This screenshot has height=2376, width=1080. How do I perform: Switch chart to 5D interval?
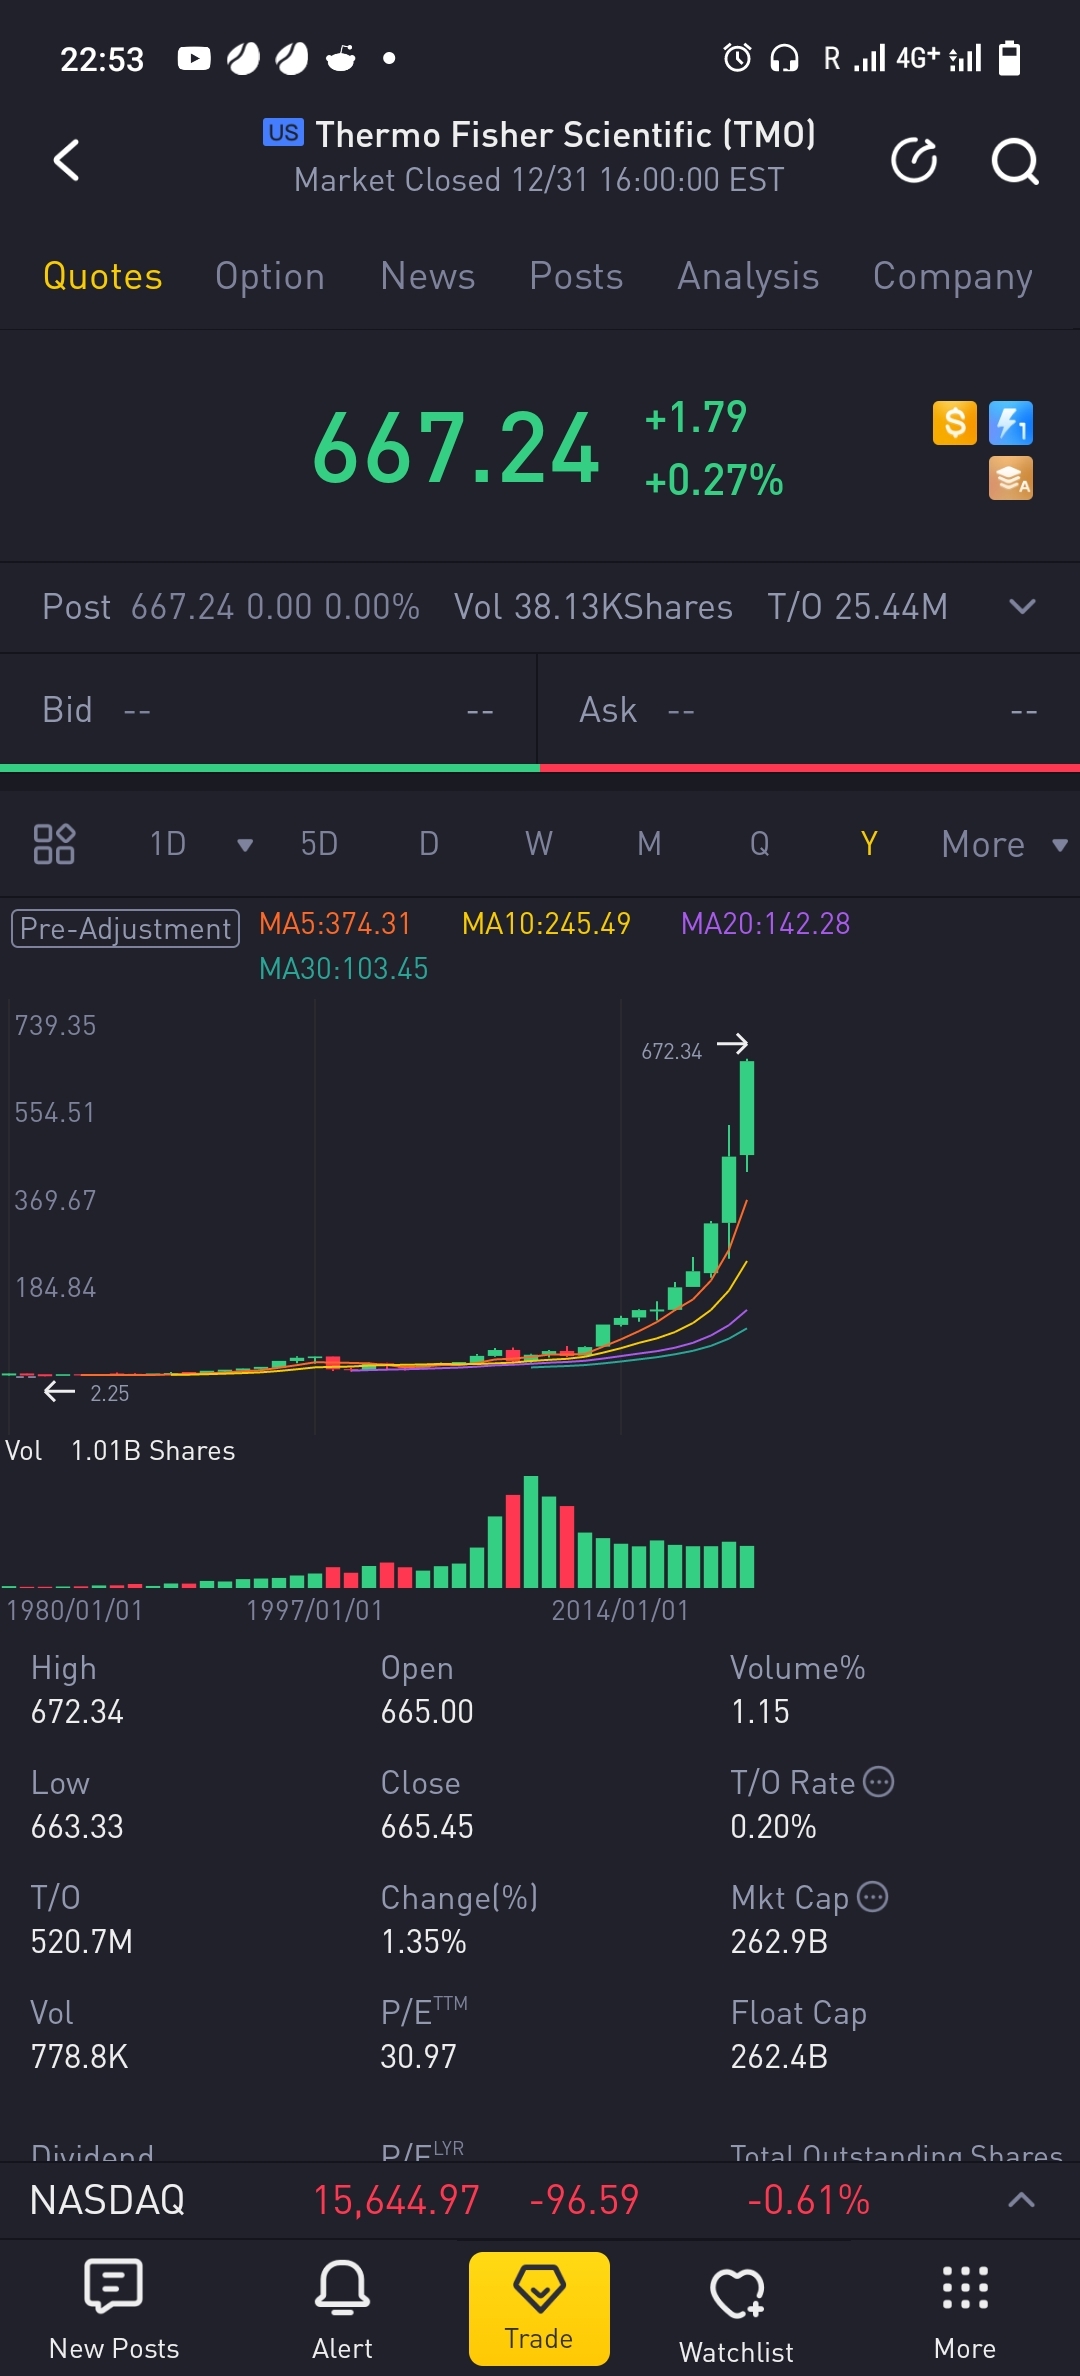click(x=319, y=844)
